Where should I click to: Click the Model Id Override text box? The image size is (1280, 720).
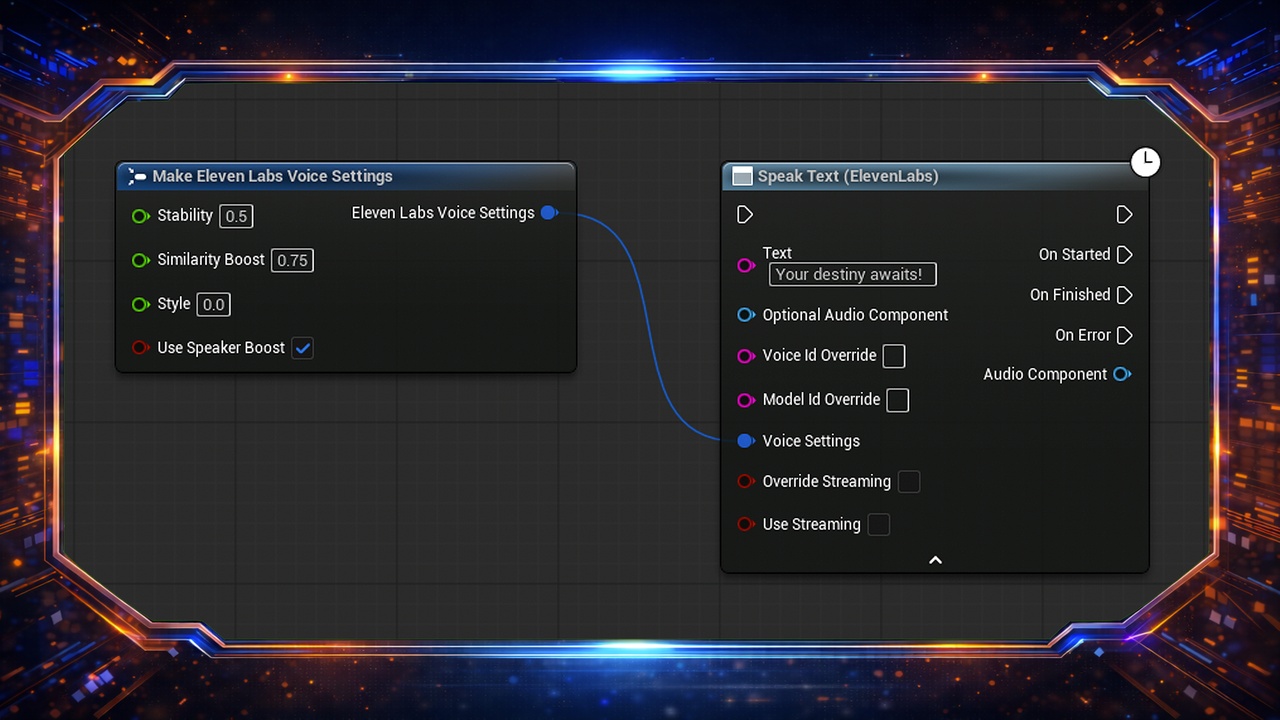click(898, 400)
